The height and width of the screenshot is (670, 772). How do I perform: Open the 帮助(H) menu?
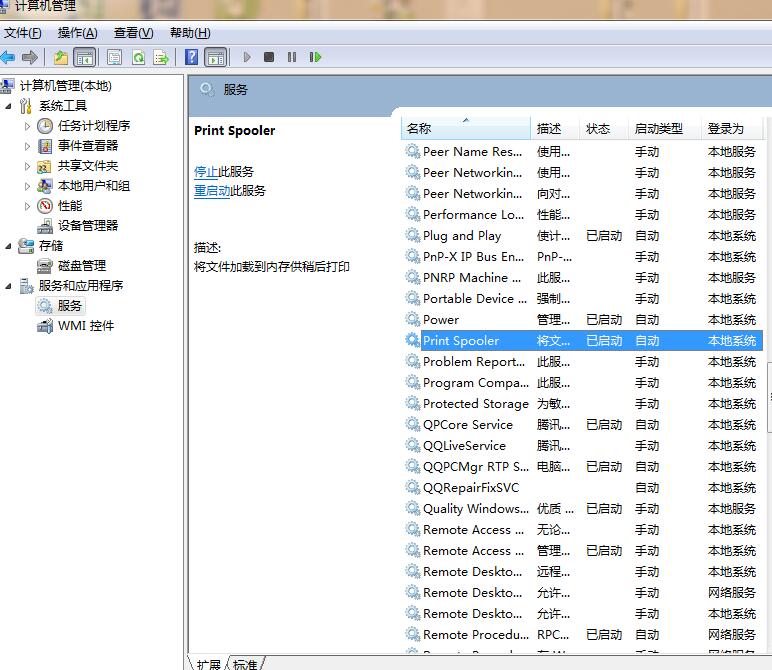190,33
